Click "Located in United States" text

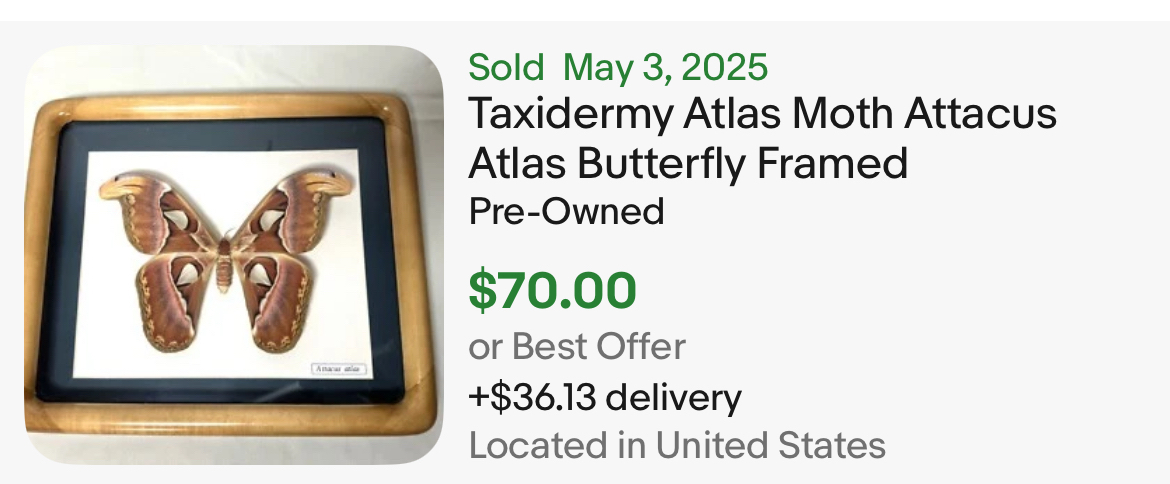click(x=677, y=444)
